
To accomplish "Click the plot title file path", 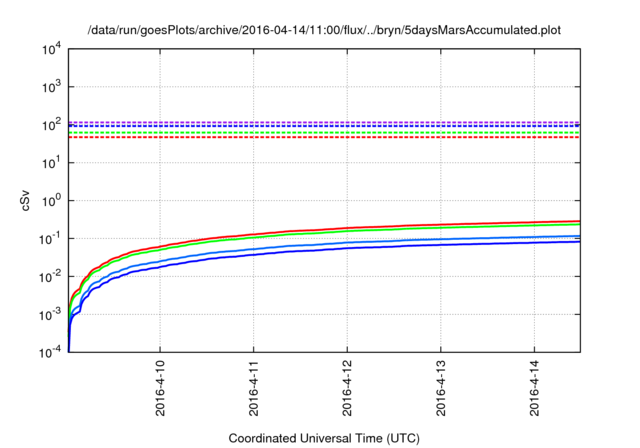I will click(324, 30).
